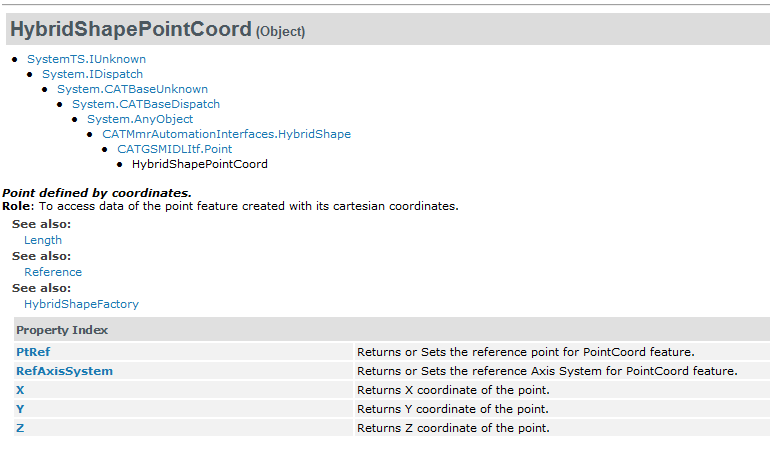This screenshot has height=450, width=770.
Task: Open the RefAxisSystem property link
Action: [64, 371]
